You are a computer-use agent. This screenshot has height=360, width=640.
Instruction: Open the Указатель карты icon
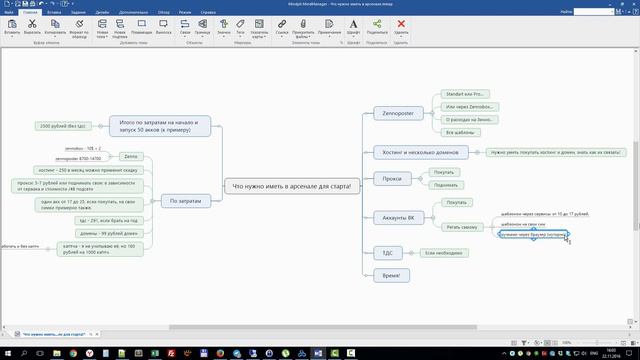pos(259,24)
